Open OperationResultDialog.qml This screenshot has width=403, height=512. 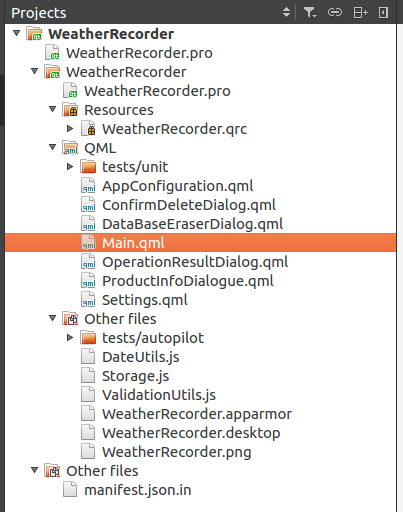tap(195, 262)
